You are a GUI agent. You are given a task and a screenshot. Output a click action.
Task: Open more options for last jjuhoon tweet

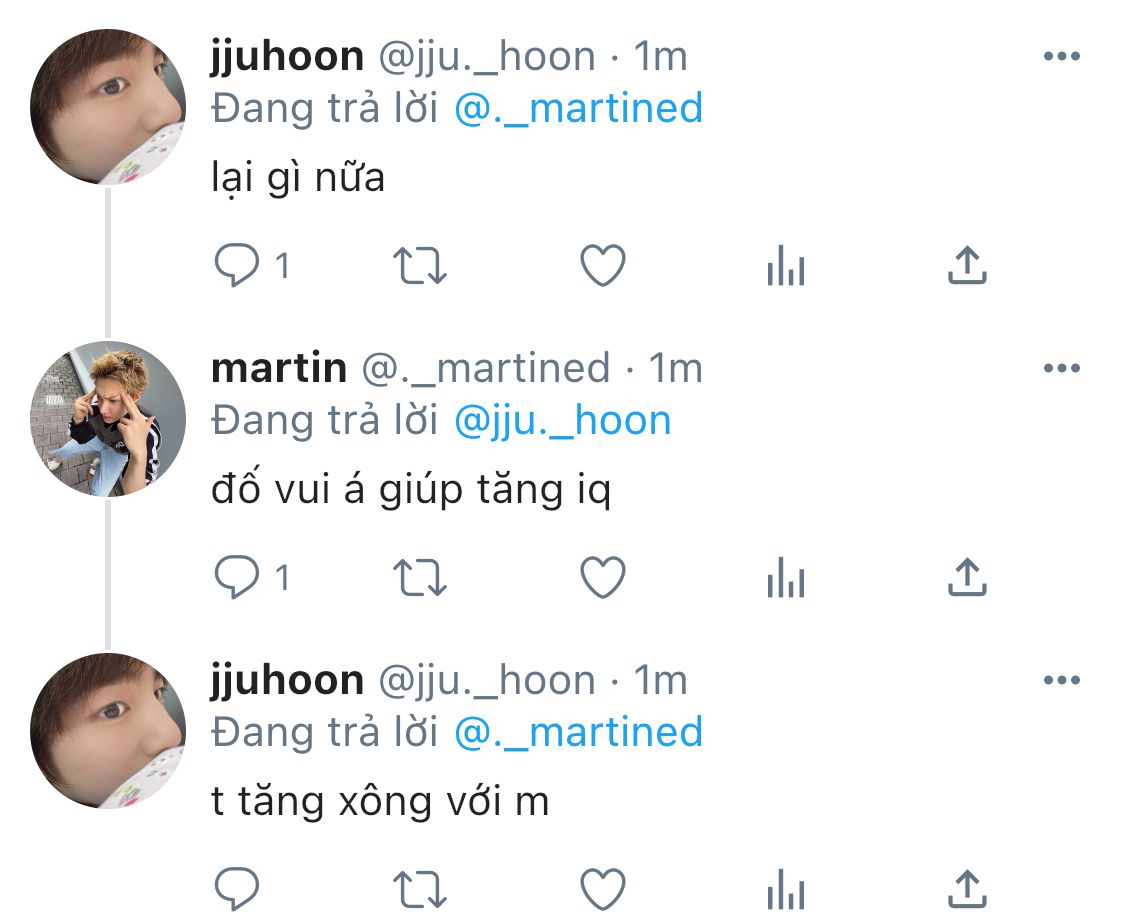coord(1062,680)
